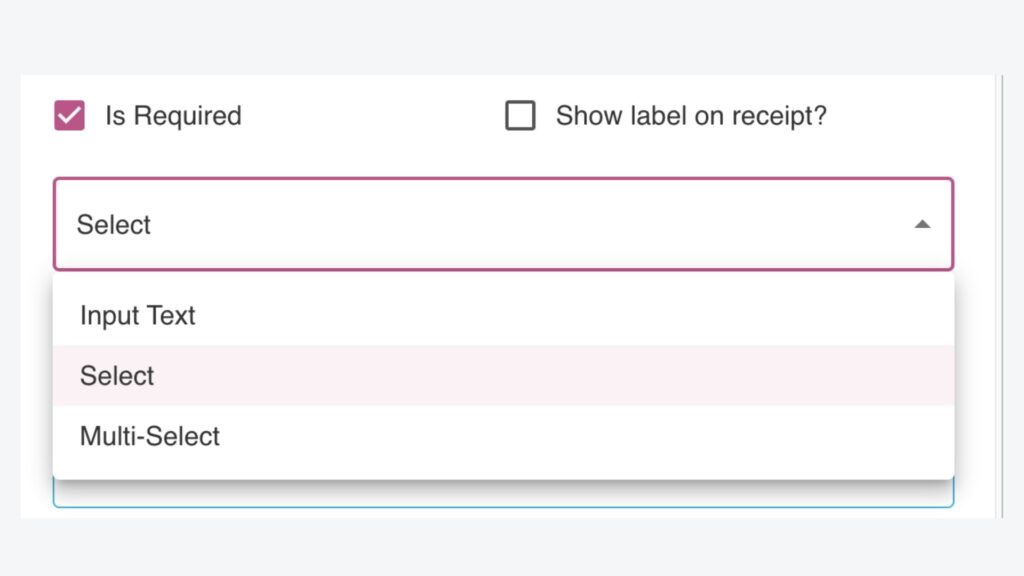Choose Multi-Select from the dropdown list
Image resolution: width=1024 pixels, height=576 pixels.
tap(150, 436)
